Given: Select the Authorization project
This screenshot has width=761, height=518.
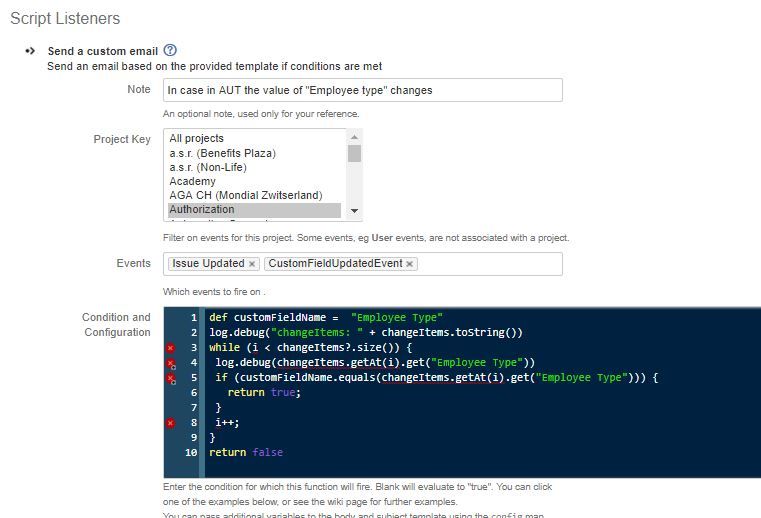Looking at the screenshot, I should click(254, 209).
